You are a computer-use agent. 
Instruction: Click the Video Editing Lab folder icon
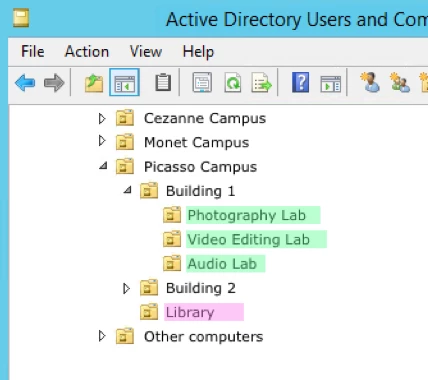pos(172,239)
